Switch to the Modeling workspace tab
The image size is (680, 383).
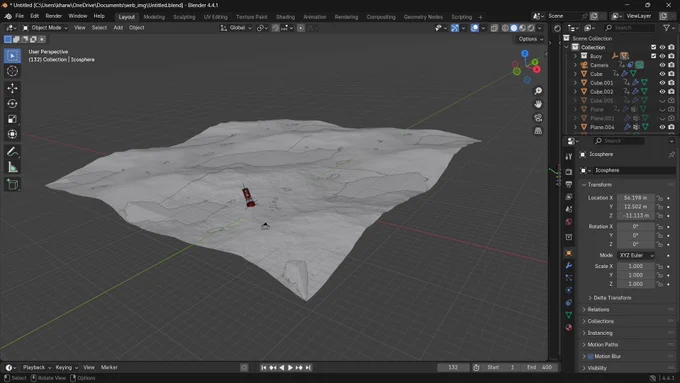pos(154,17)
